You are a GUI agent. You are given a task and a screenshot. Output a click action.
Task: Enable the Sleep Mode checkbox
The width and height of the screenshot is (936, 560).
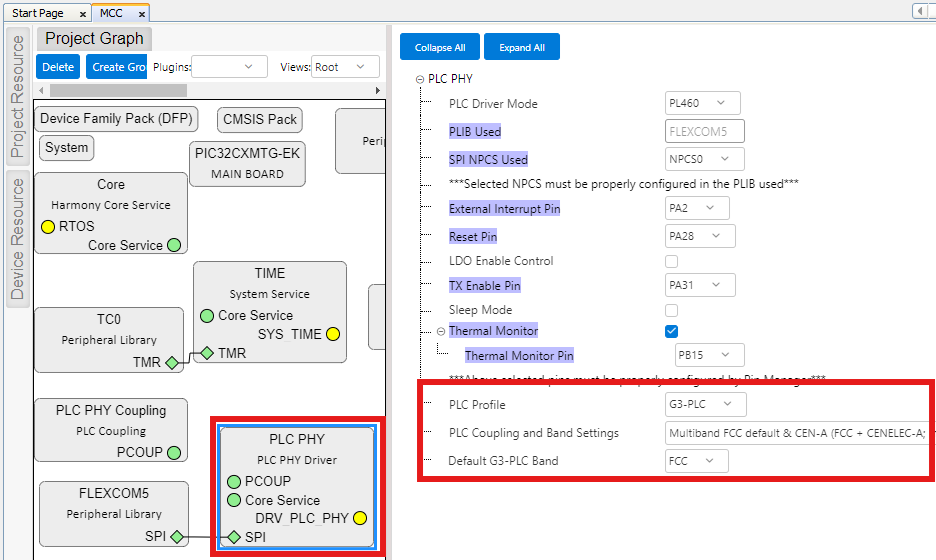pyautogui.click(x=672, y=310)
